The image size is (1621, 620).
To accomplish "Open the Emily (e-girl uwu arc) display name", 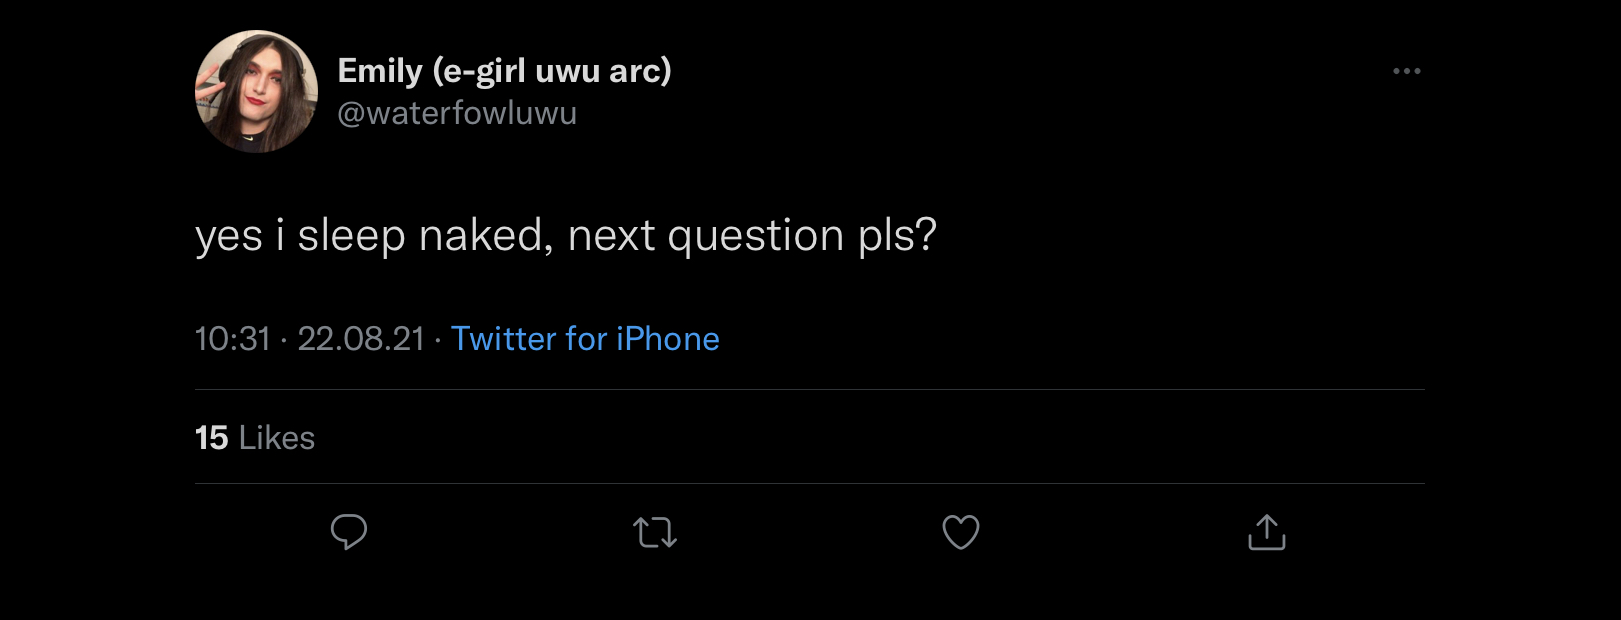I will click(504, 71).
